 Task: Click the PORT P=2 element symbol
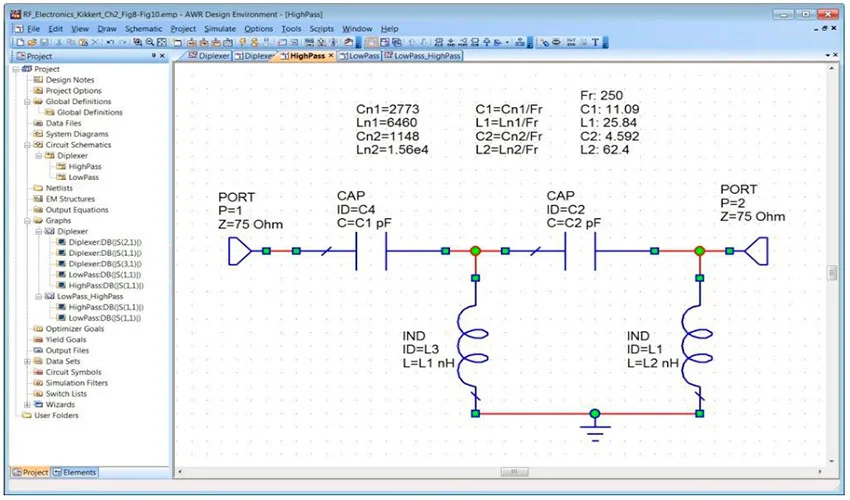tap(759, 251)
